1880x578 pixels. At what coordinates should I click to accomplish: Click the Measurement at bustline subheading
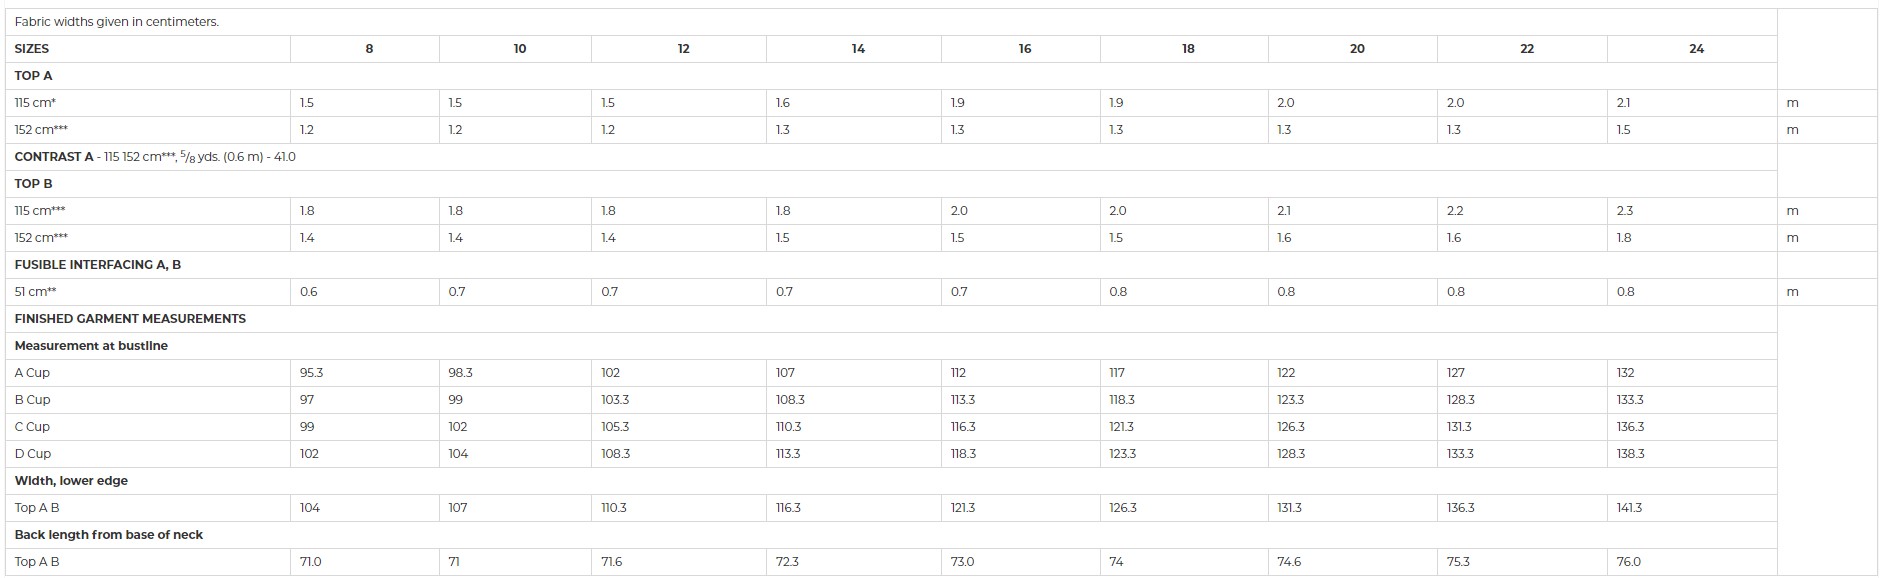tap(91, 346)
